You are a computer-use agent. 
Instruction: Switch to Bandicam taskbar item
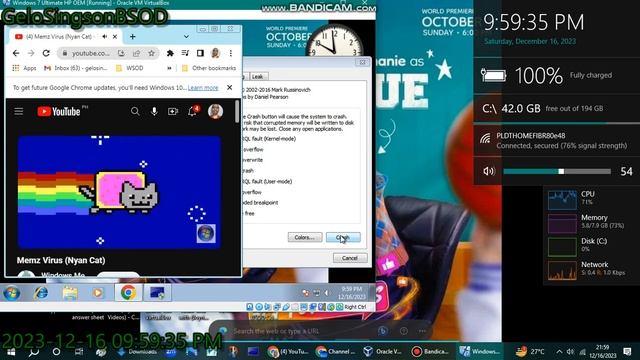click(431, 351)
